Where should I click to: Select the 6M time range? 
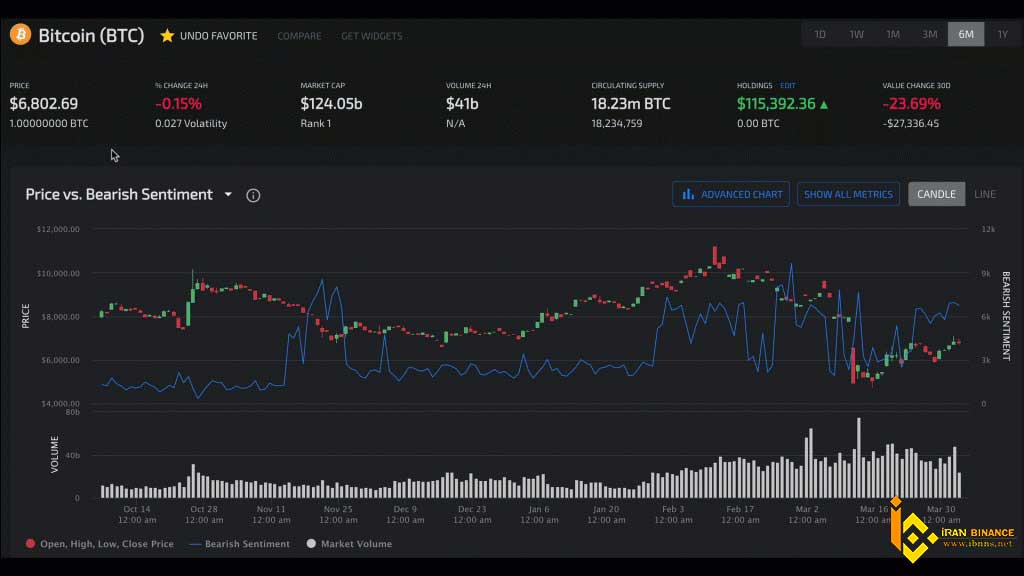966,34
